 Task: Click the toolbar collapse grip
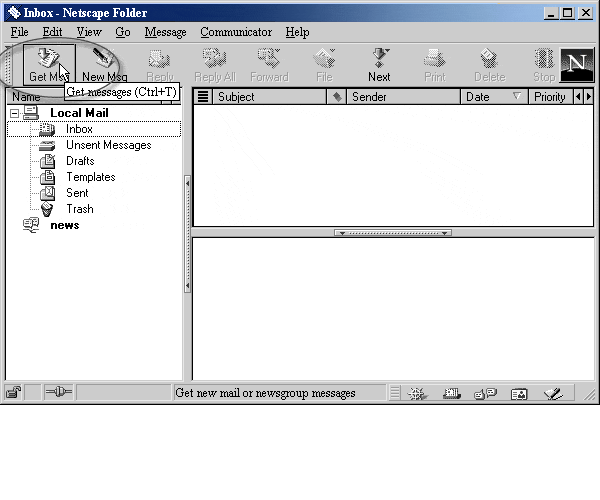(8, 65)
